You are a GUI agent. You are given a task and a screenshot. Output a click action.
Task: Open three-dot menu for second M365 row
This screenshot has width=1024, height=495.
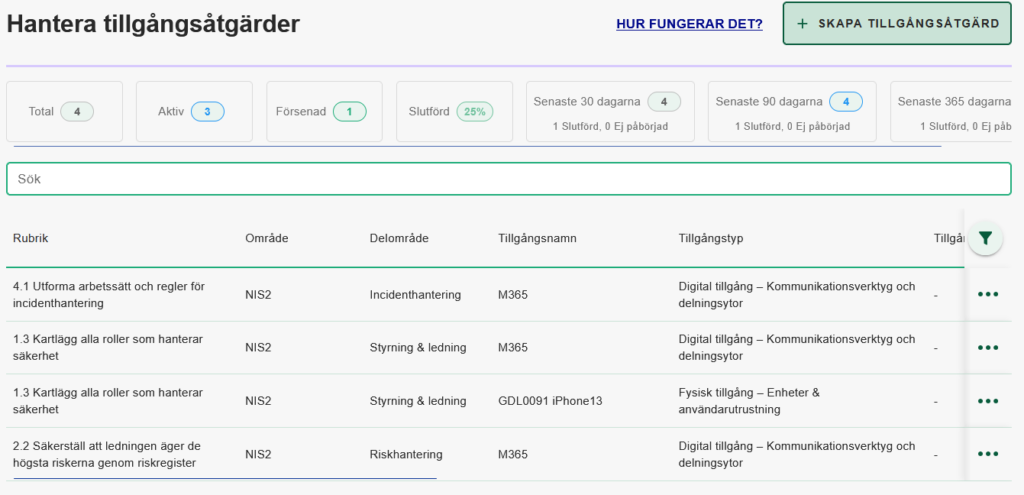[988, 347]
